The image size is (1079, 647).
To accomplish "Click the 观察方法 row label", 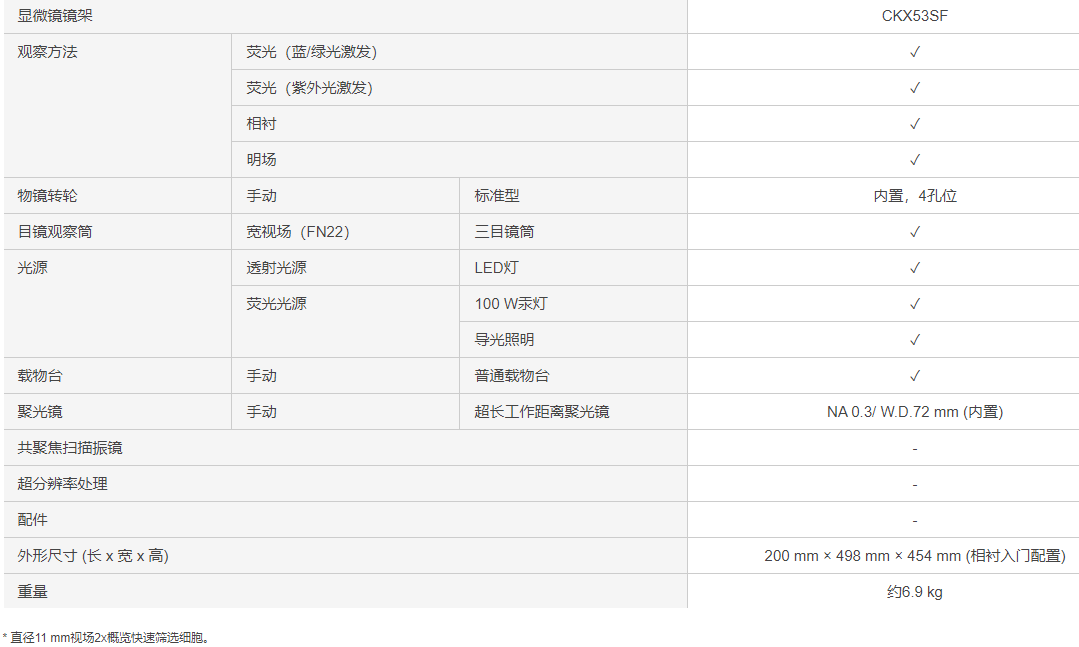I will point(48,52).
